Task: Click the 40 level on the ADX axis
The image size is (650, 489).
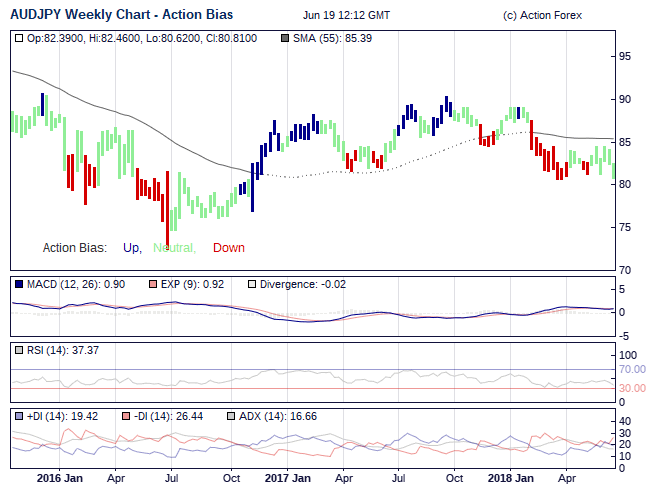Action: click(625, 421)
